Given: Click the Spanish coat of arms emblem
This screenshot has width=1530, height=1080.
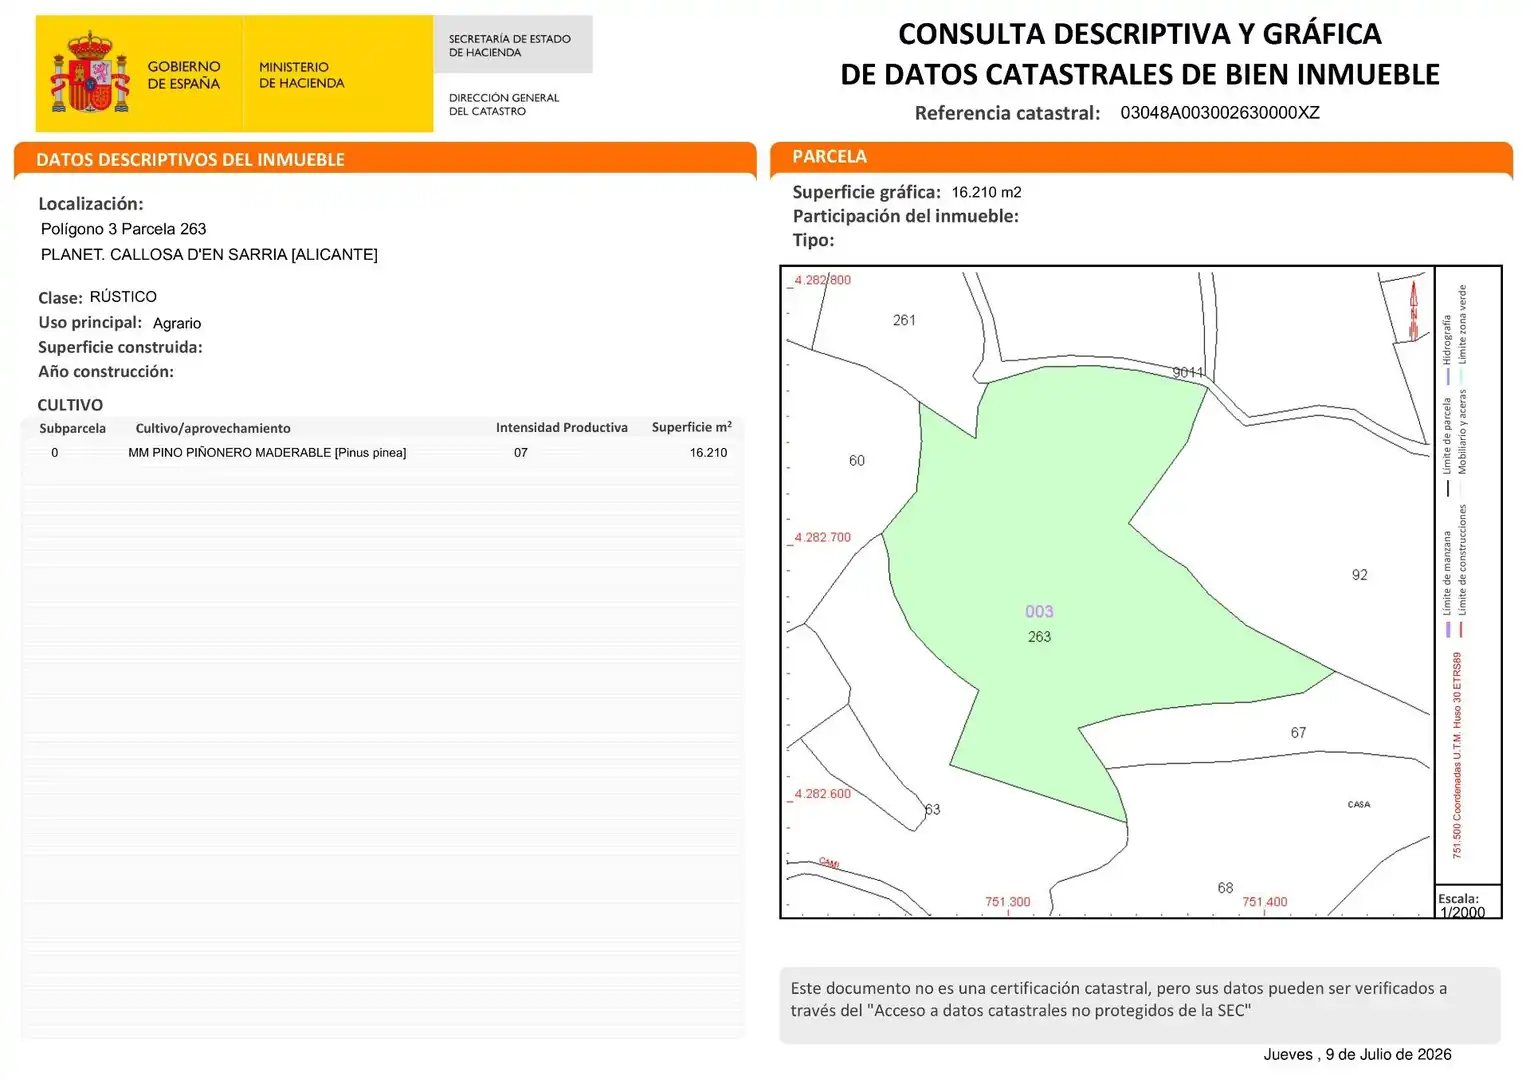Looking at the screenshot, I should (90, 72).
